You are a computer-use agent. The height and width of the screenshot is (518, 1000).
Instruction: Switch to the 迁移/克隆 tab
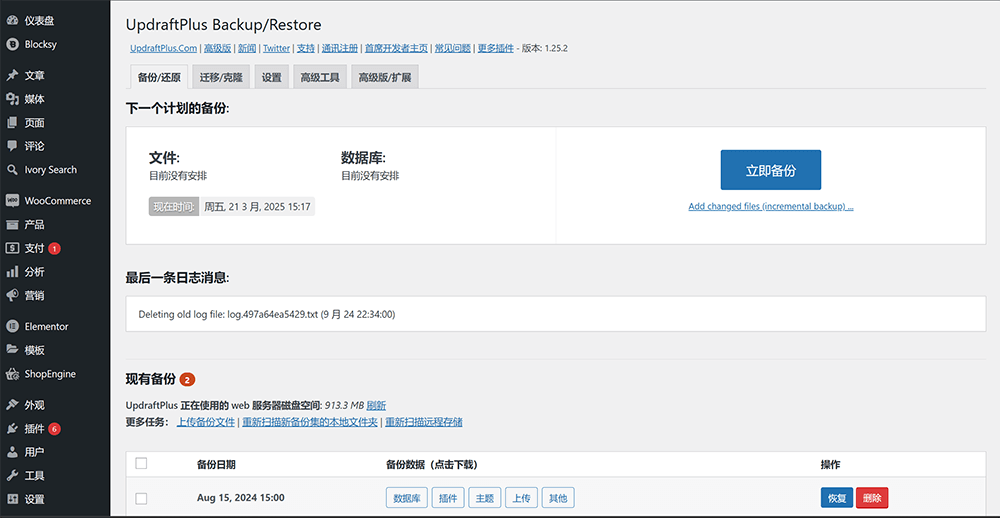221,77
